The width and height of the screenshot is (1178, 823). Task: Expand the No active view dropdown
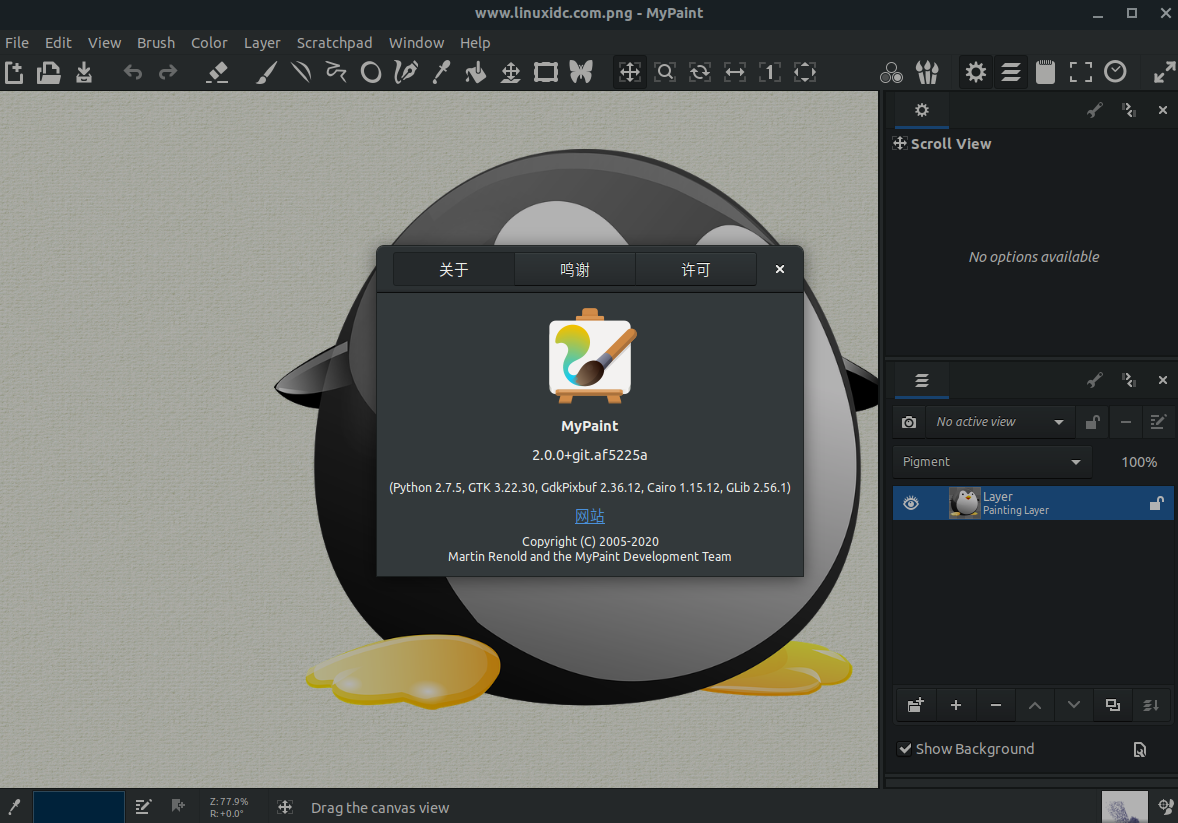[999, 422]
